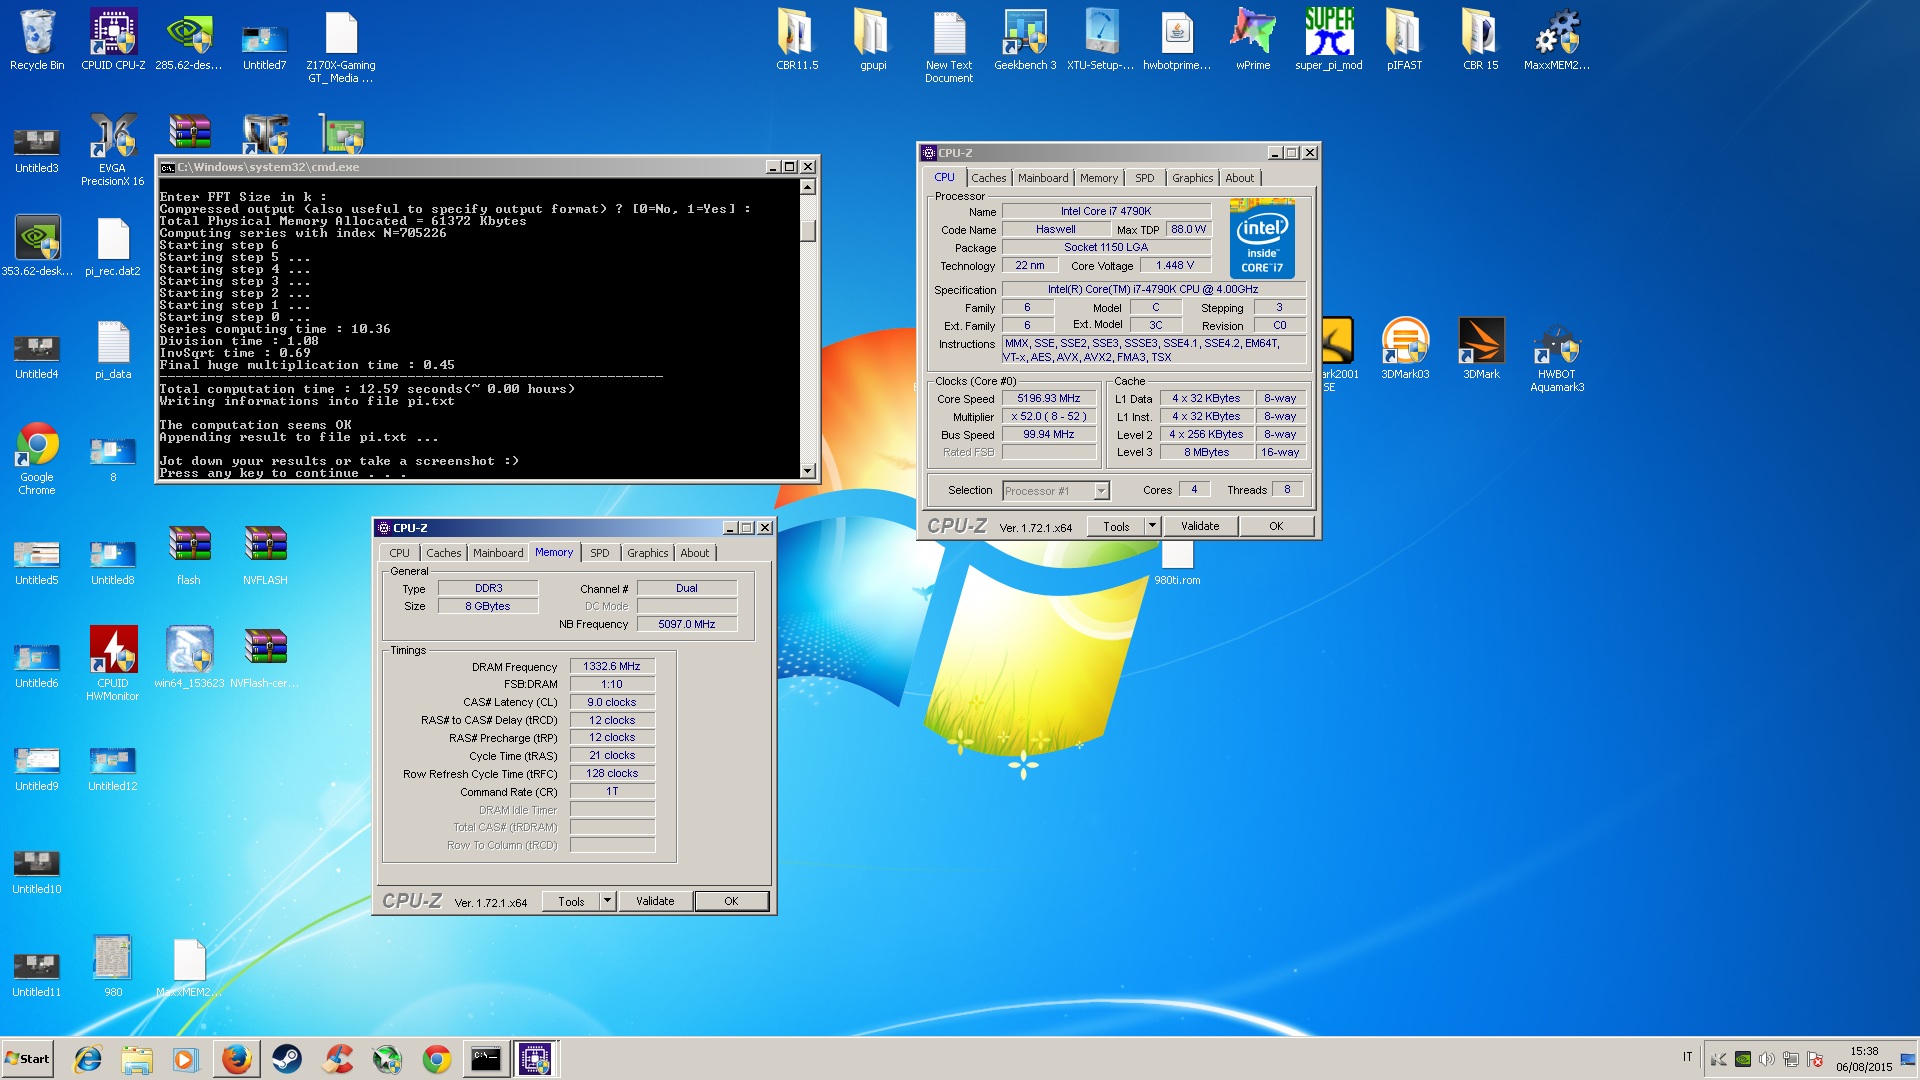This screenshot has height=1080, width=1920.
Task: Click OK in Memory CPU-Z window
Action: tap(731, 901)
